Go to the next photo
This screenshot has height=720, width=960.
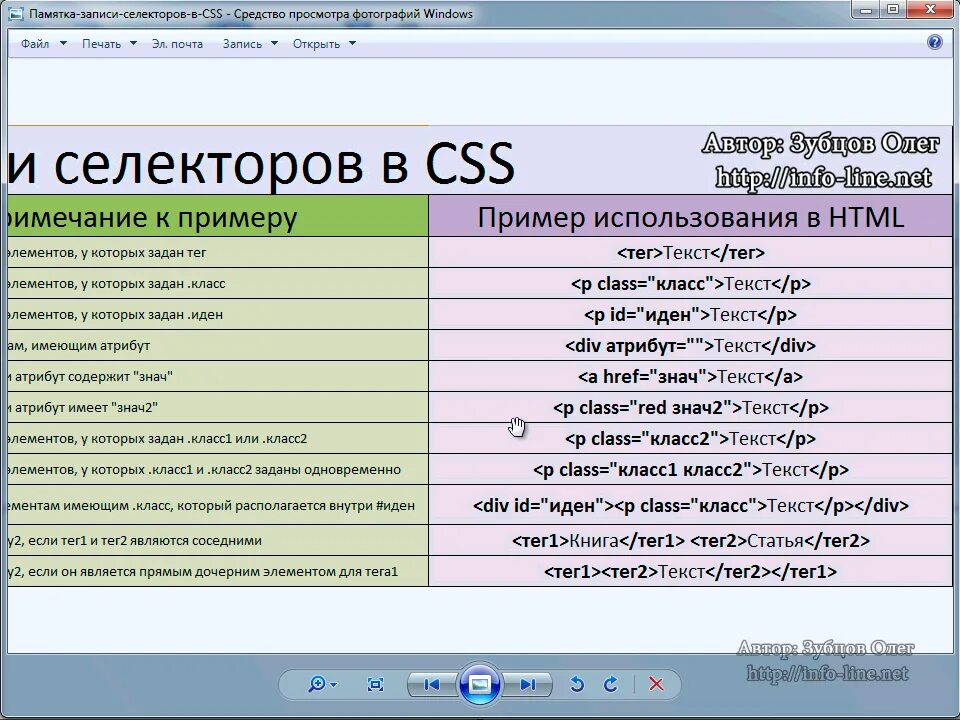coord(527,684)
